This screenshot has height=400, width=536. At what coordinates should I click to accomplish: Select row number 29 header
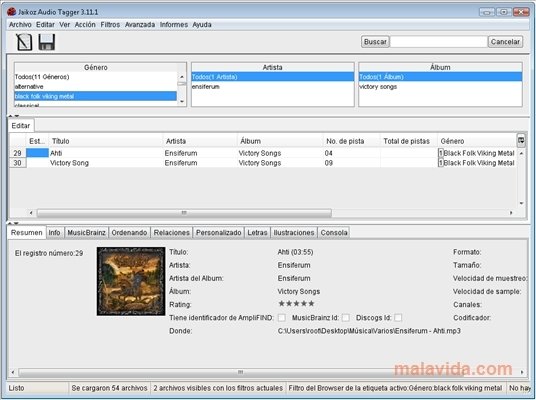pyautogui.click(x=17, y=153)
